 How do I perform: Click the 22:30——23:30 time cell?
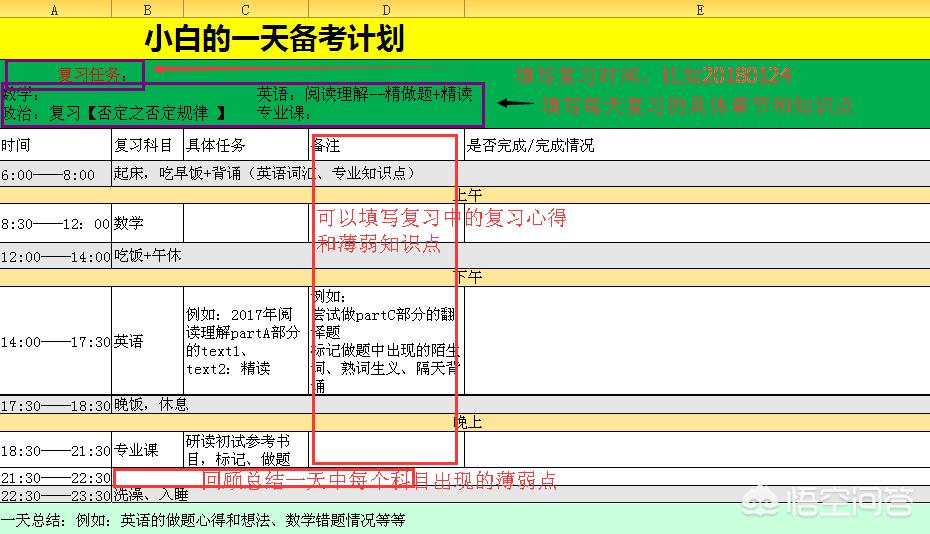(56, 495)
